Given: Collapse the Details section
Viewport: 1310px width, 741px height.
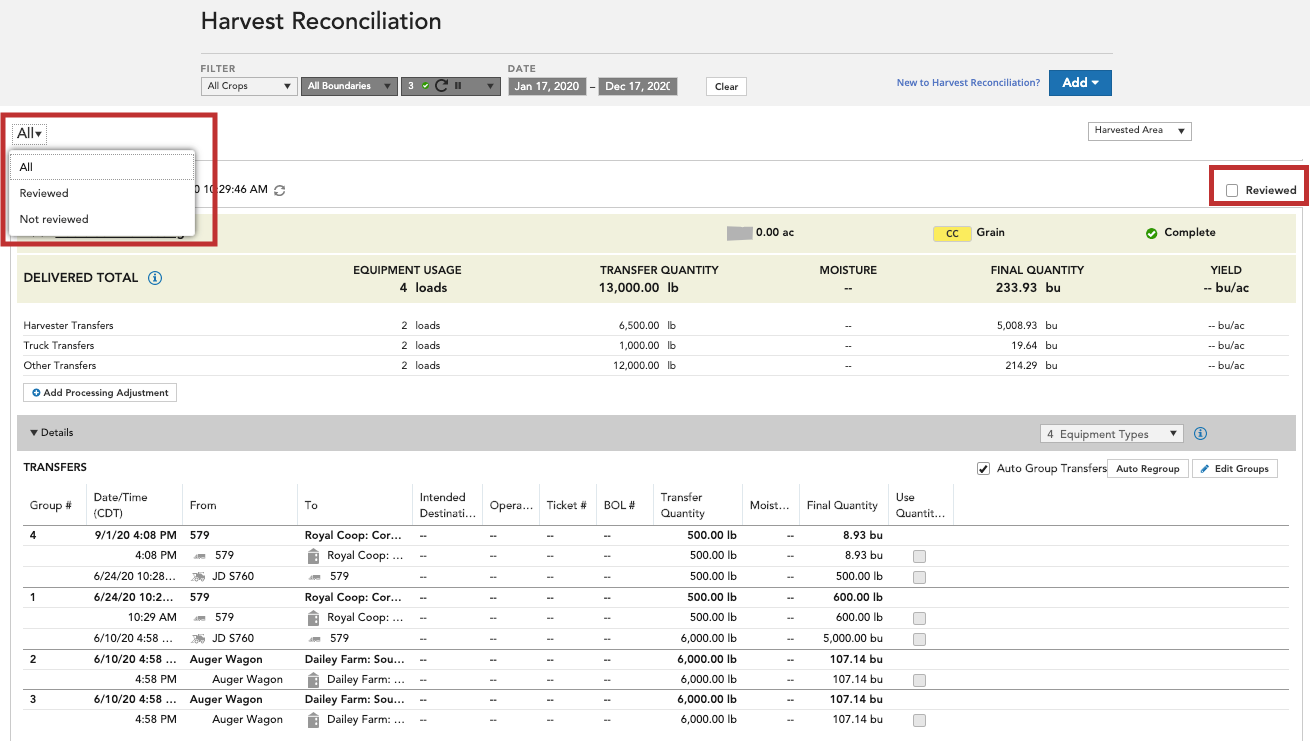Looking at the screenshot, I should pos(52,433).
